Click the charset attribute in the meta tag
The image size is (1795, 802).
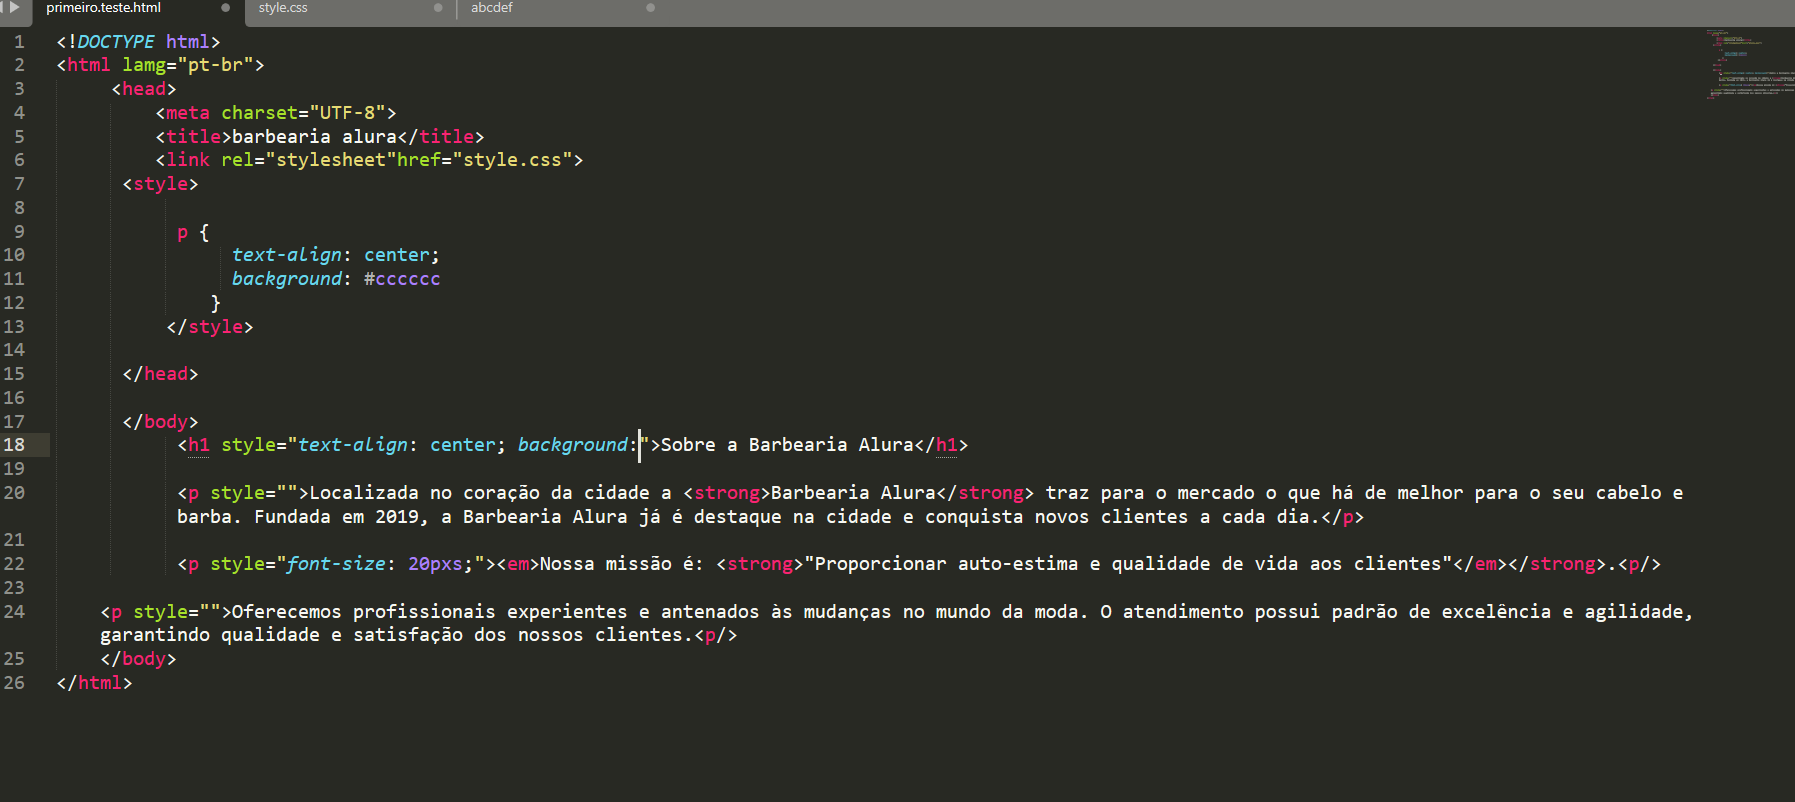(260, 113)
